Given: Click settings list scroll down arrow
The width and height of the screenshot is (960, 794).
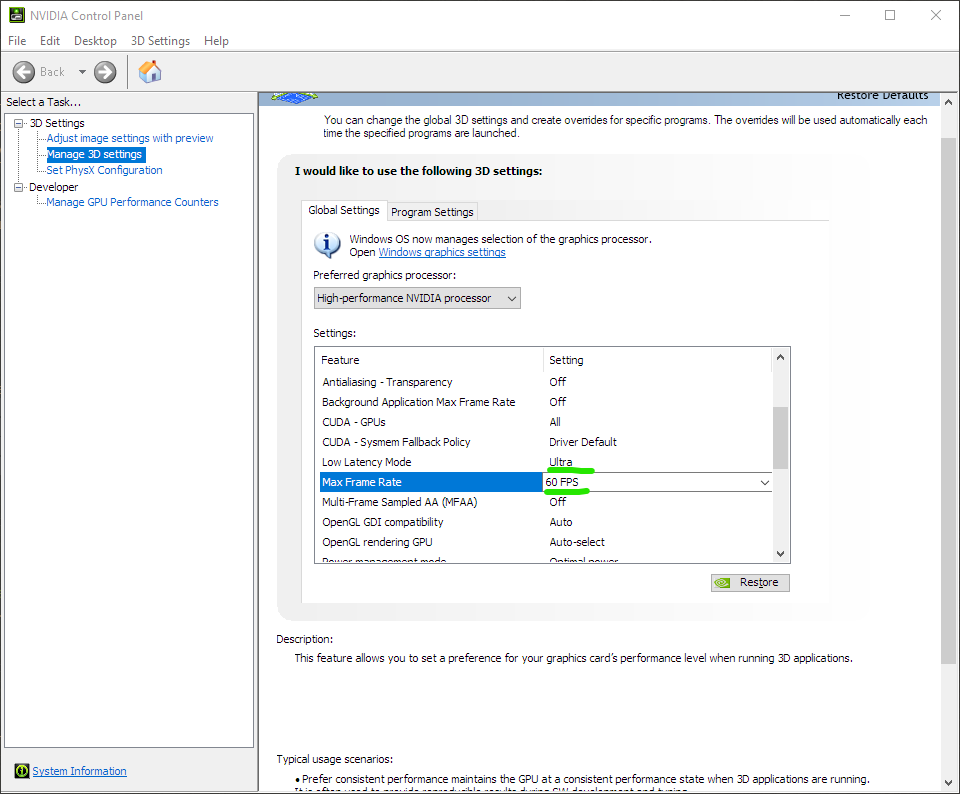Looking at the screenshot, I should point(781,554).
